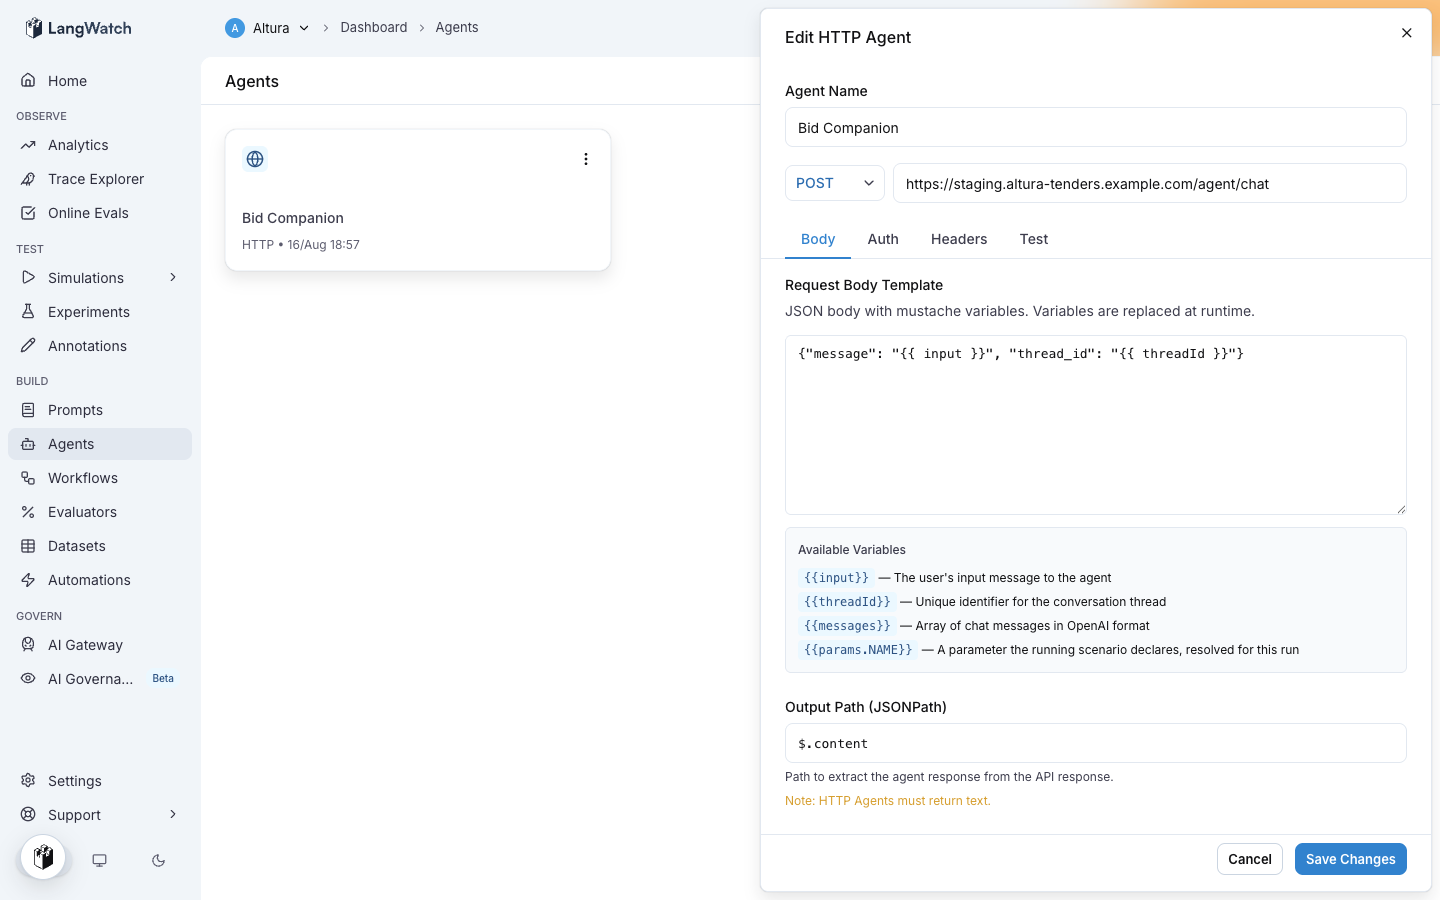Click the {{messages}} variable chip
Viewport: 1440px width, 900px height.
847,625
